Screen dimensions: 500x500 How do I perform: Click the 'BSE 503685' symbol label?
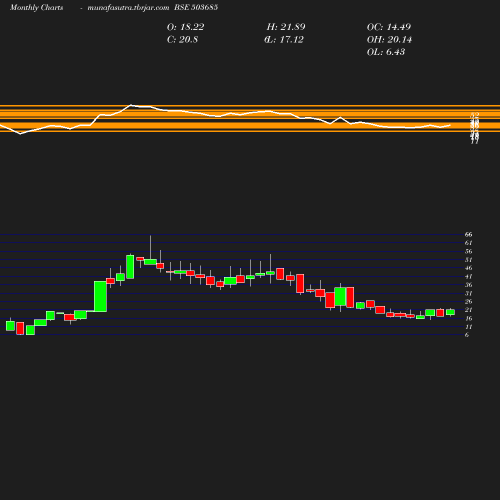[x=196, y=7]
